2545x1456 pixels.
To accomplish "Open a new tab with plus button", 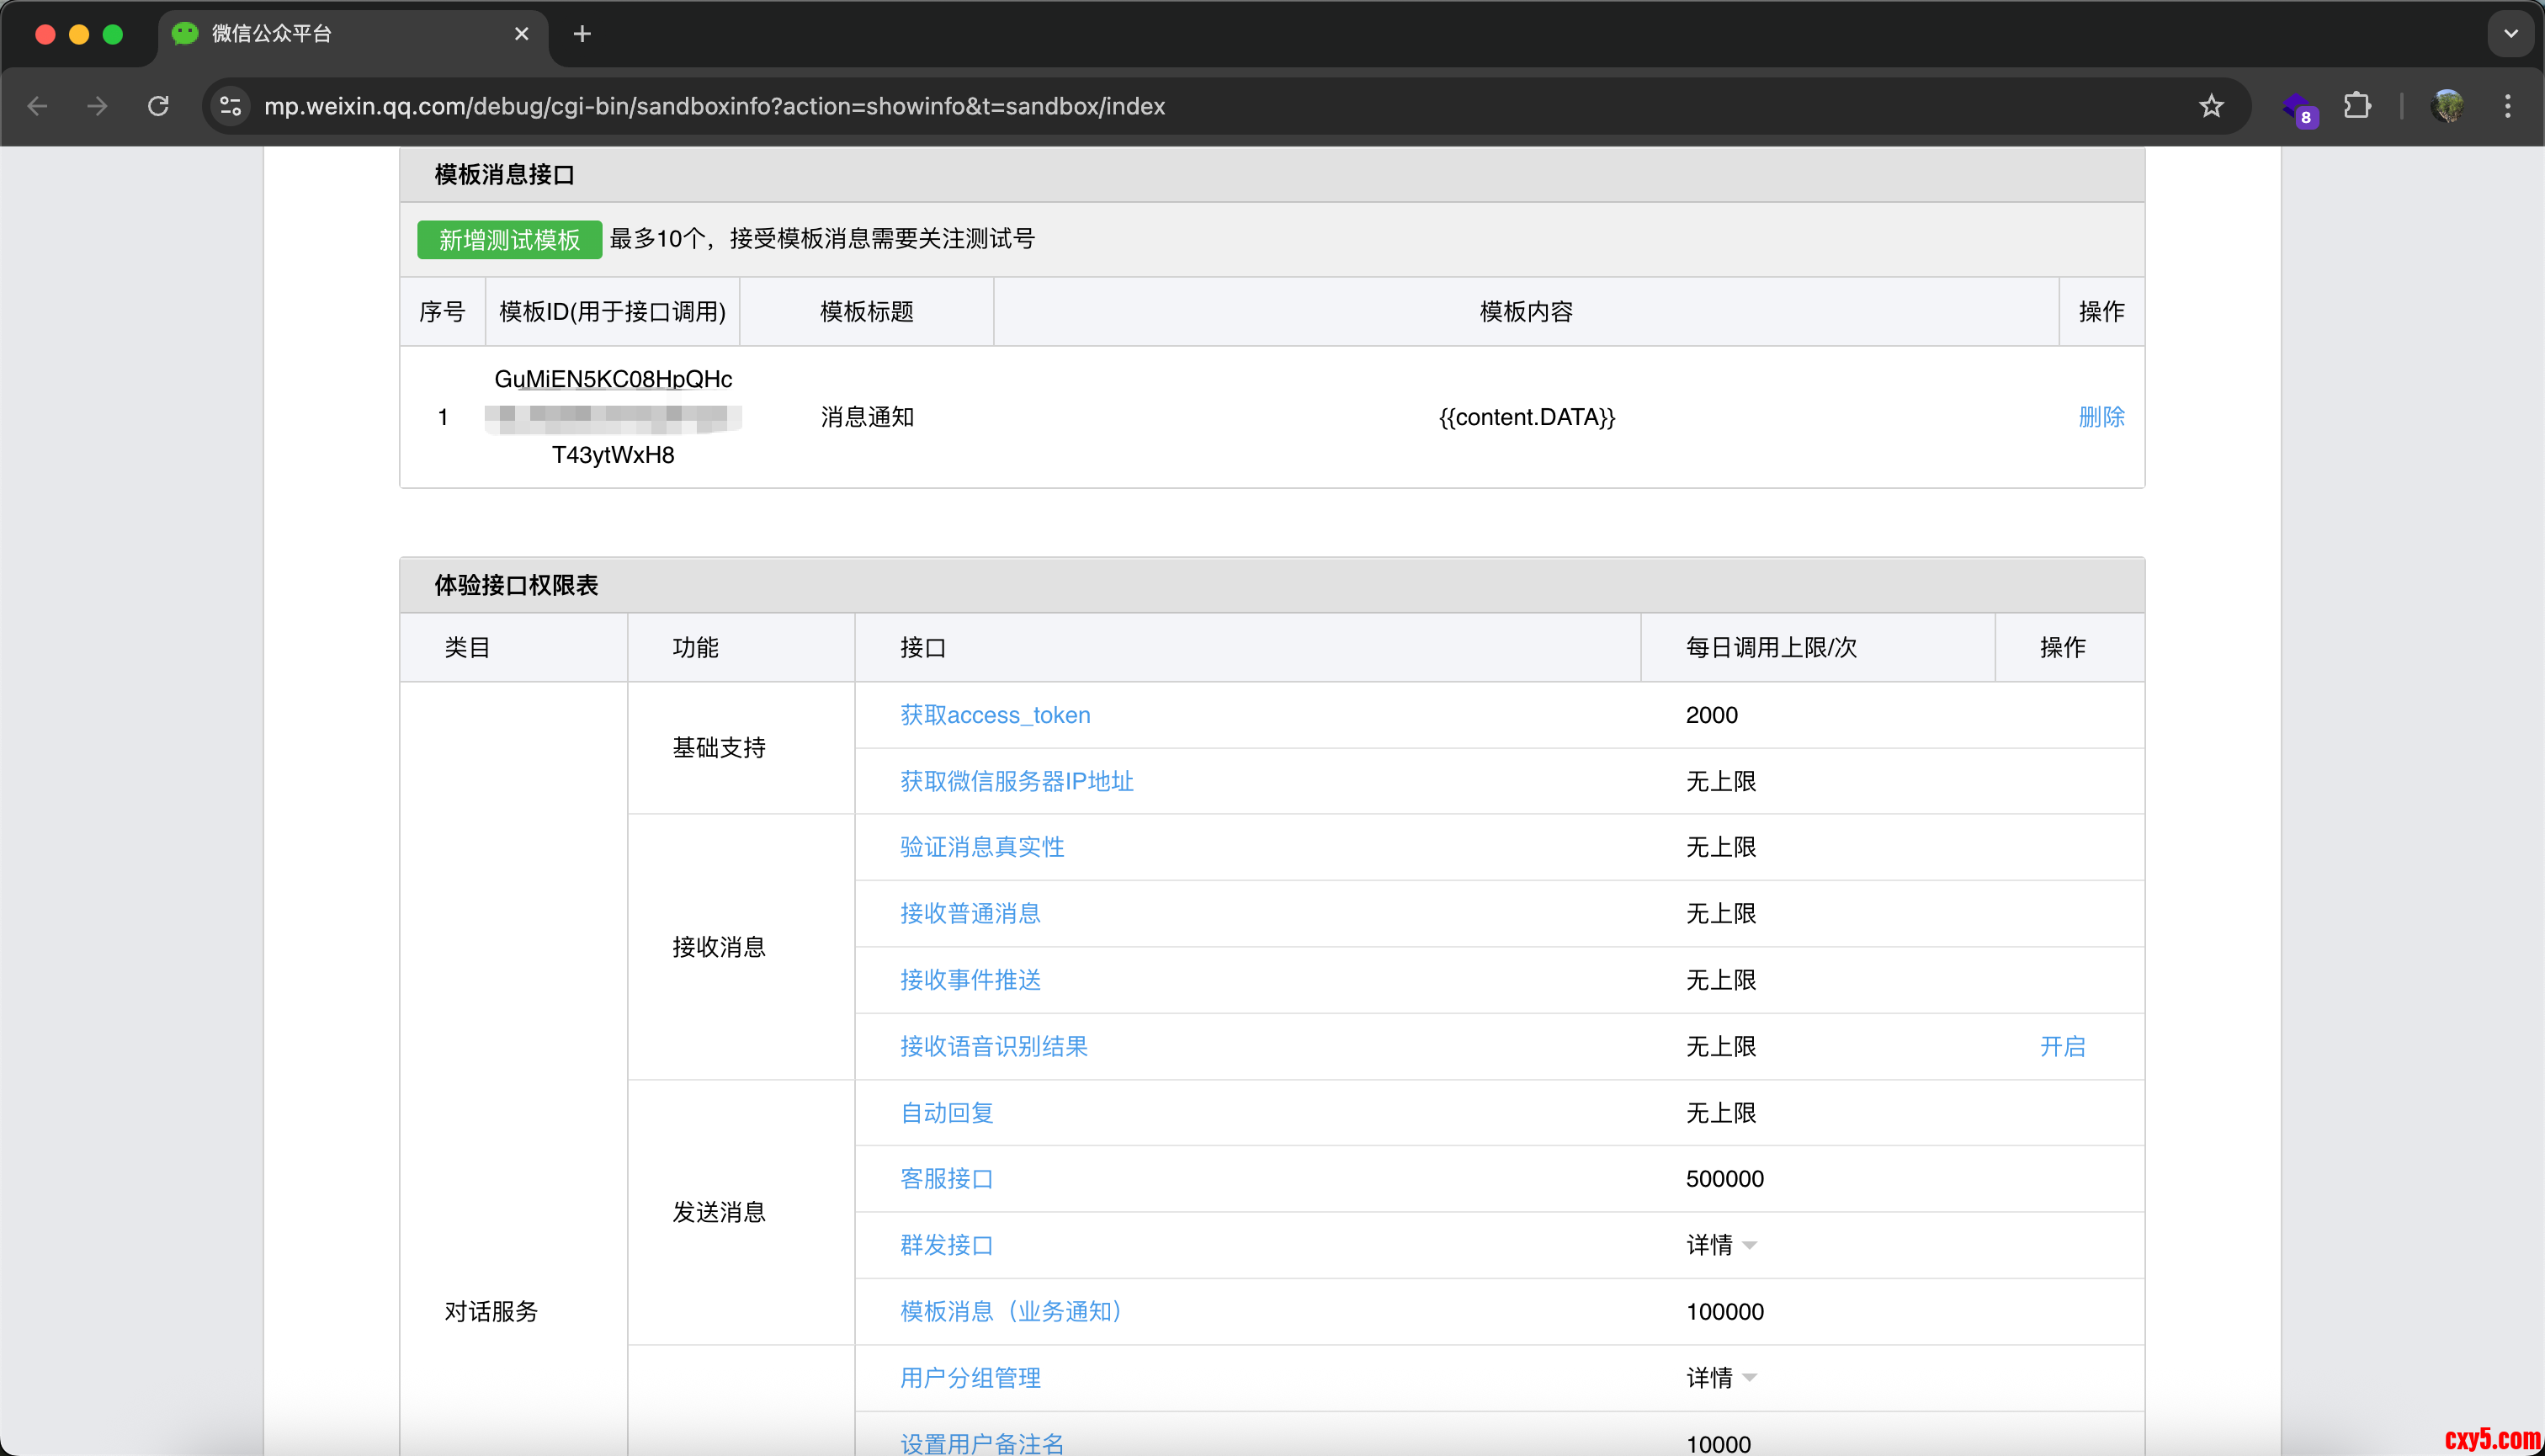I will (x=582, y=34).
